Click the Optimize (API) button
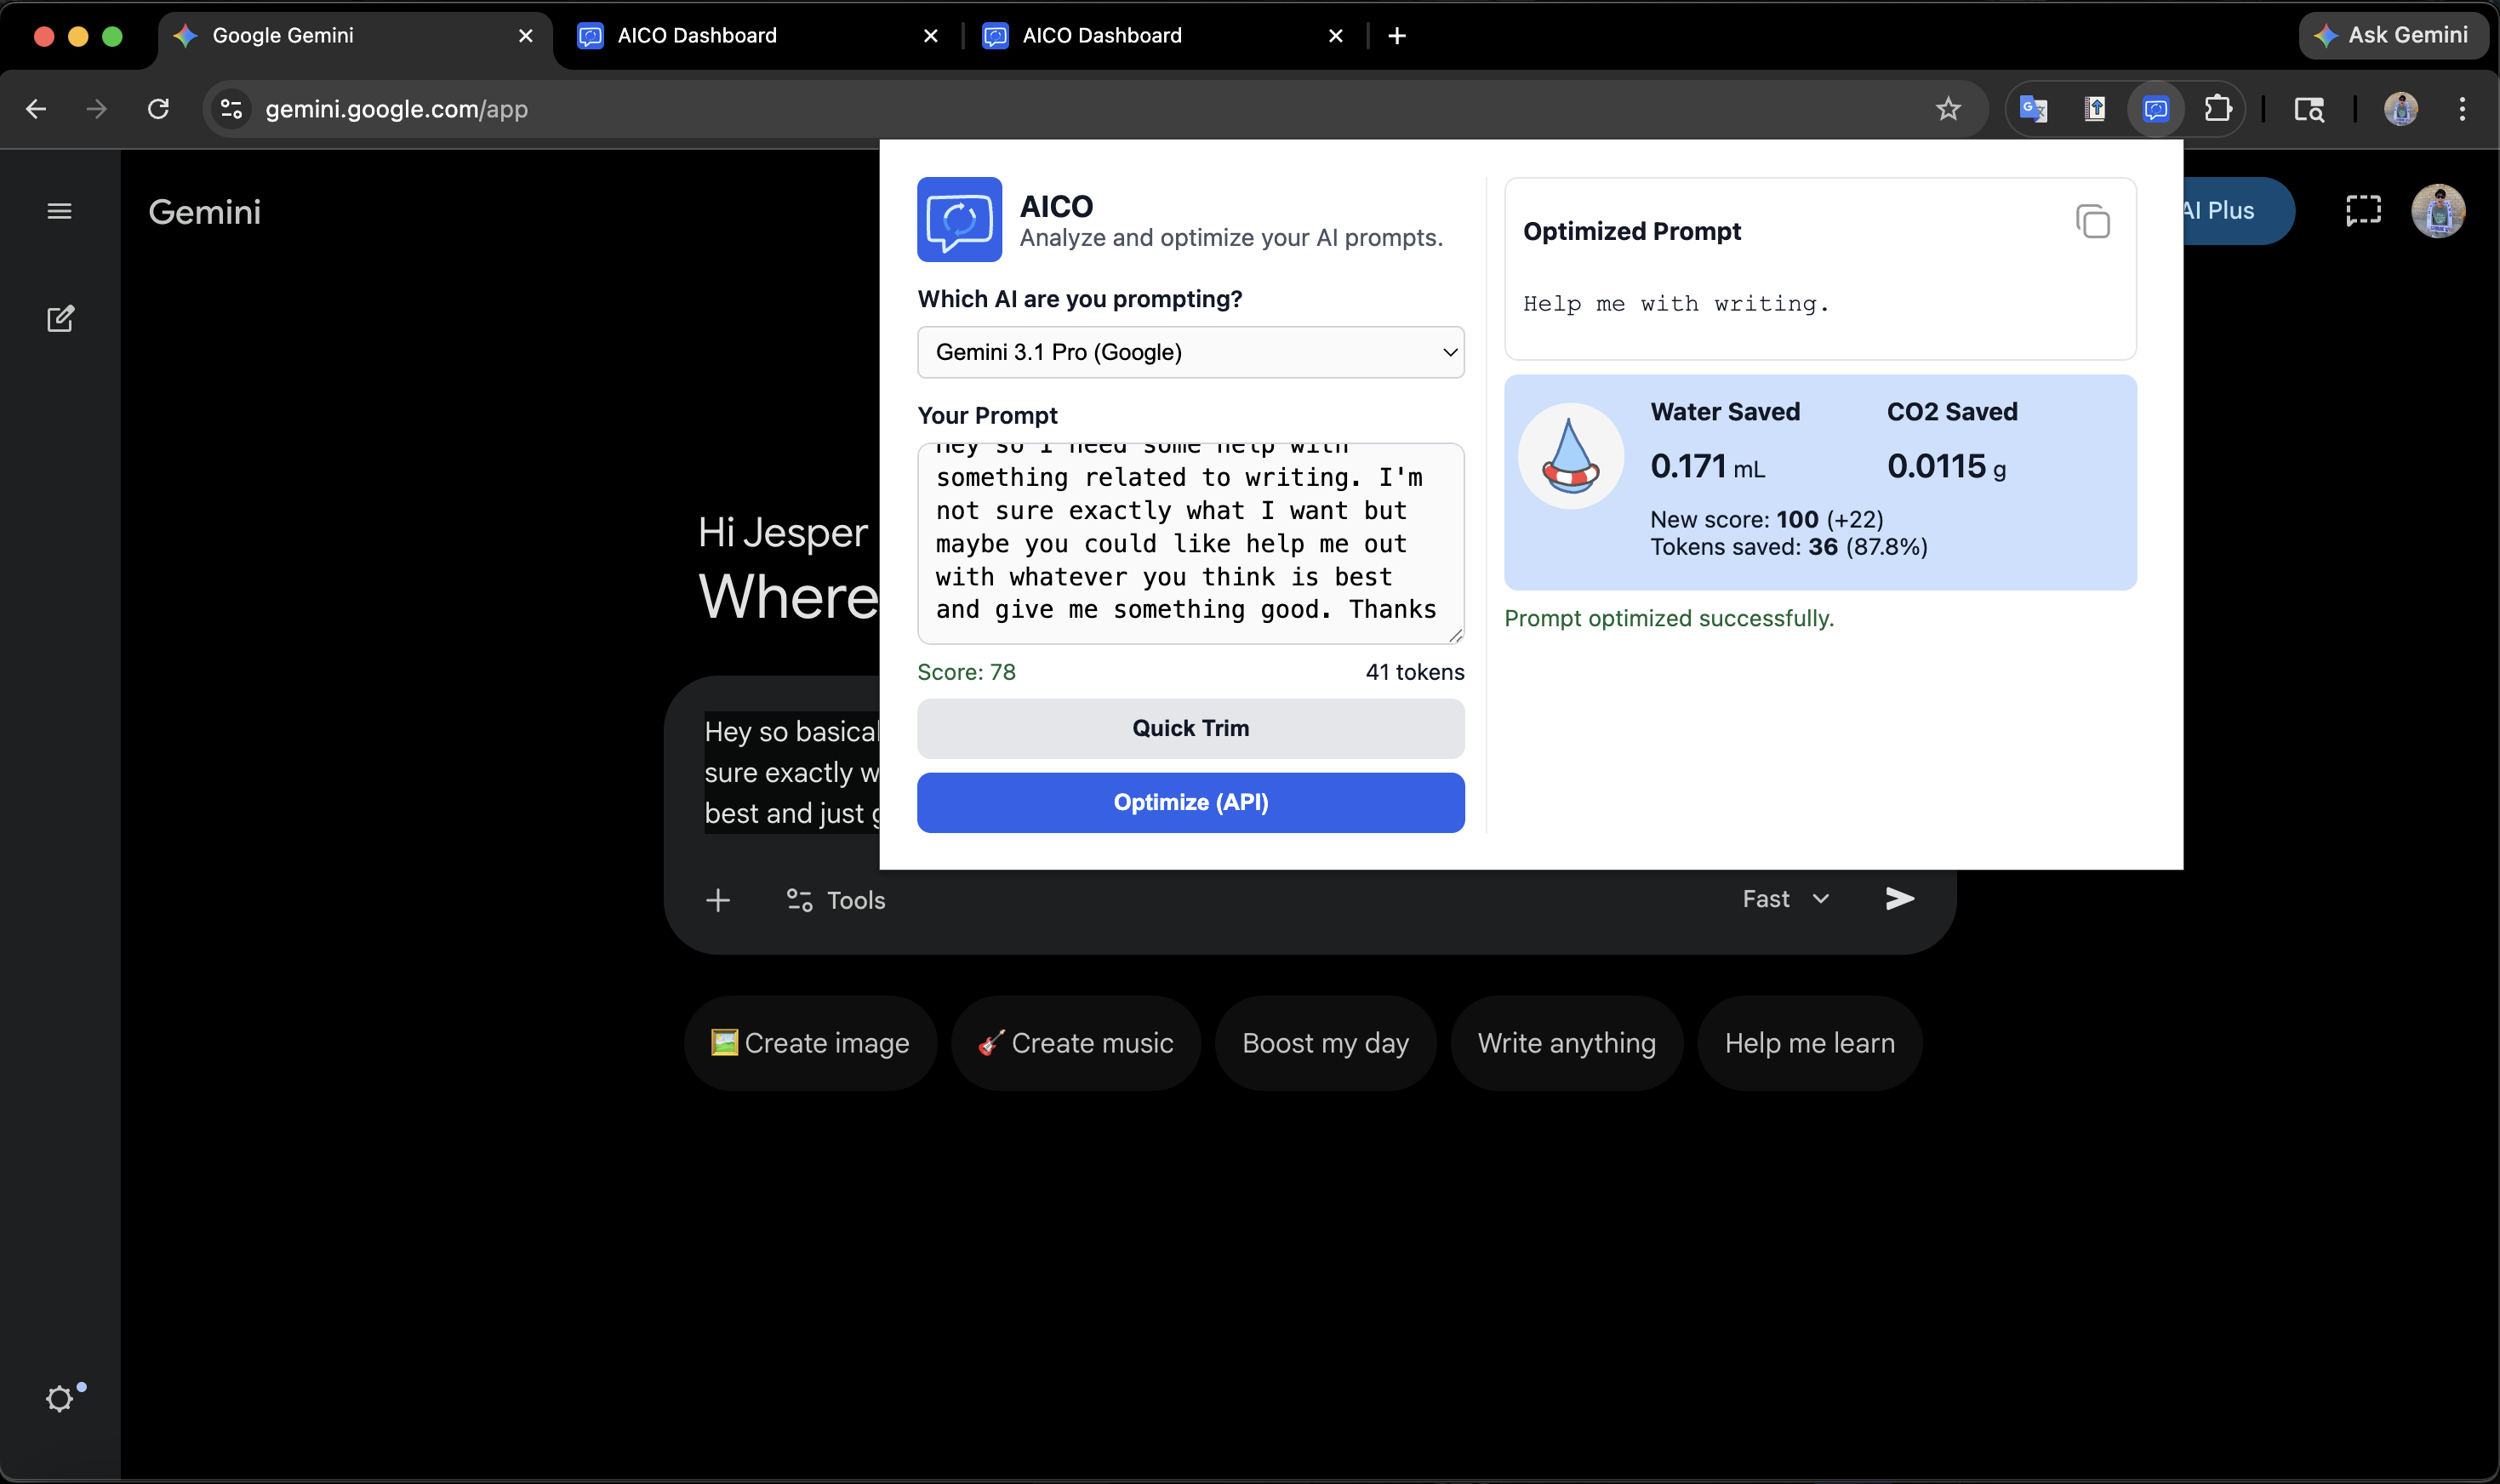Image resolution: width=2500 pixels, height=1484 pixels. coord(1190,802)
